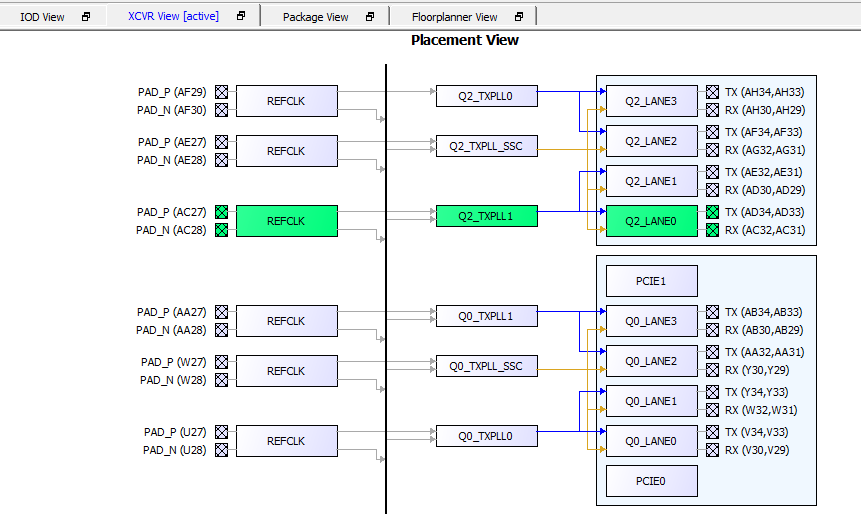Open the Floorplanner View tab

454,17
